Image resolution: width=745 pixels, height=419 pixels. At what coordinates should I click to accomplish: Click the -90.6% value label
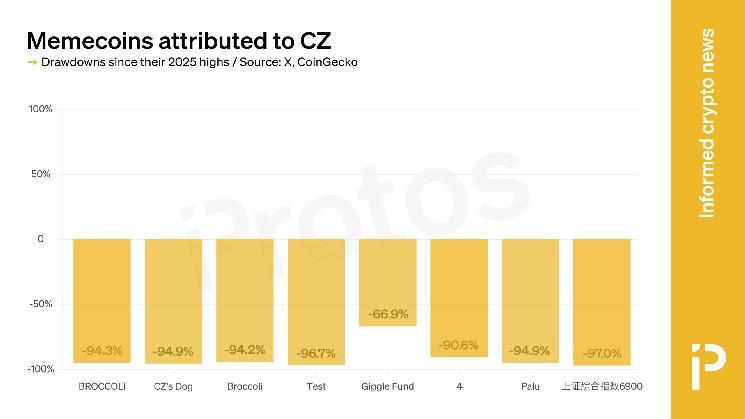459,345
